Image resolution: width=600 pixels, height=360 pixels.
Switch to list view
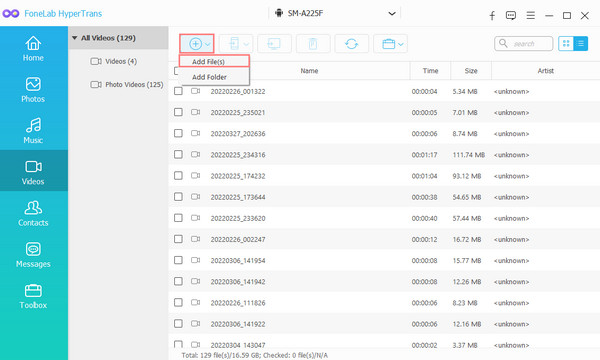point(580,44)
